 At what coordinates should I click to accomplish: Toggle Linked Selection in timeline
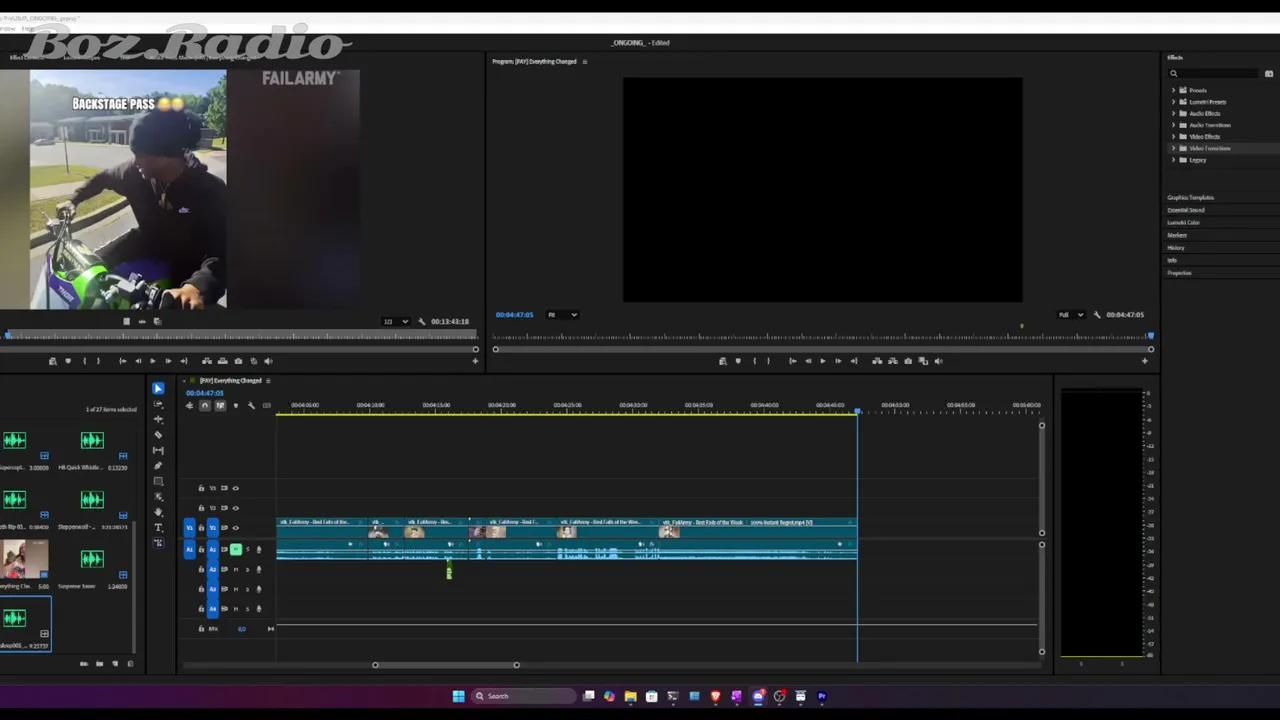click(x=220, y=405)
